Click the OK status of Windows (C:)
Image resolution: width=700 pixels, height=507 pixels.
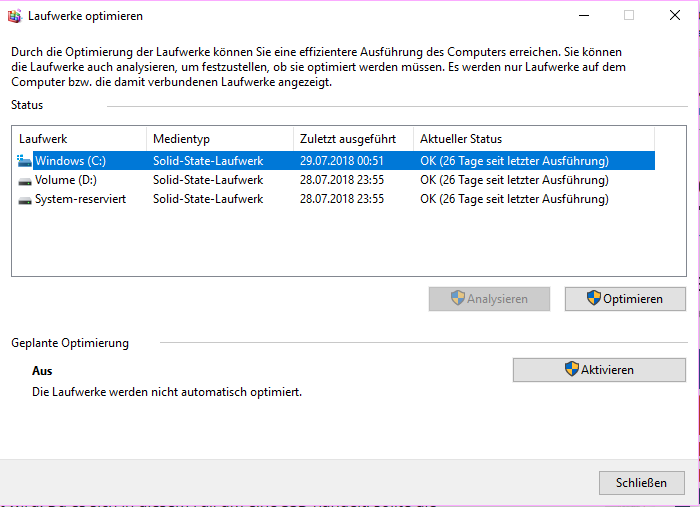[x=514, y=161]
